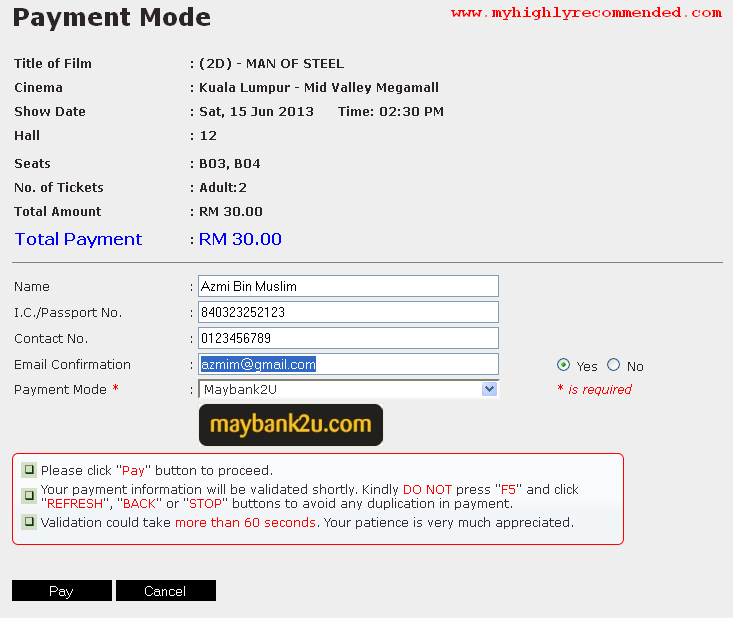Click the maybank2u.com logo
This screenshot has height=618, width=733.
click(291, 425)
